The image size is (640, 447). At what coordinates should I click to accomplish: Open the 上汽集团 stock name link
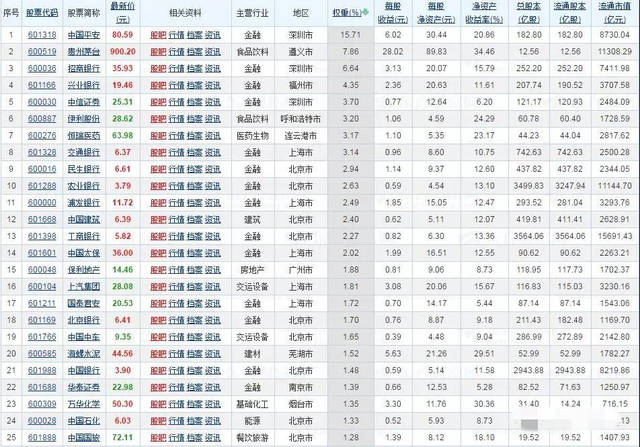pos(84,287)
